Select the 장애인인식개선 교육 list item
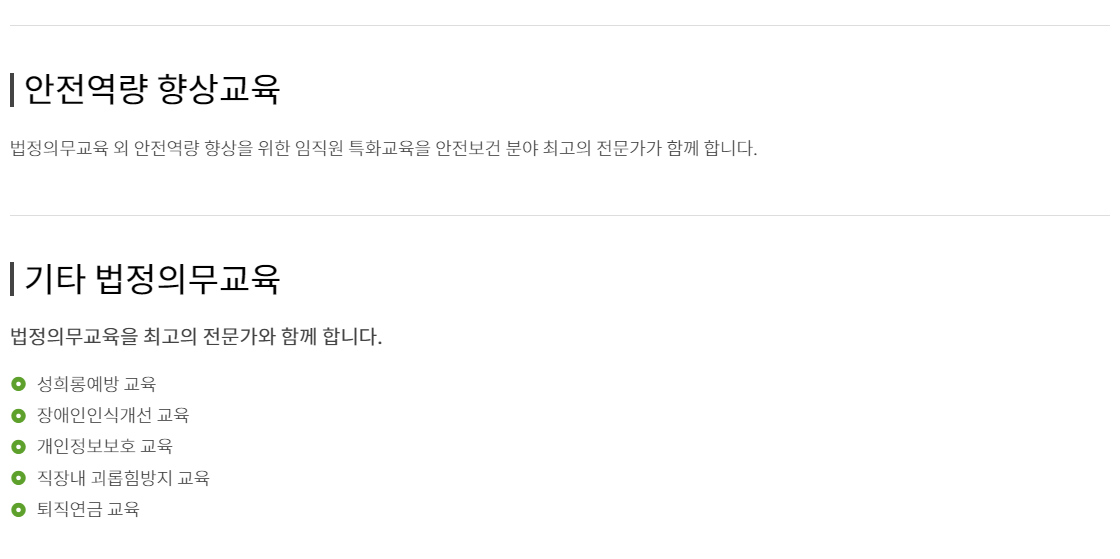Screen dimensions: 1120x559 [113, 415]
